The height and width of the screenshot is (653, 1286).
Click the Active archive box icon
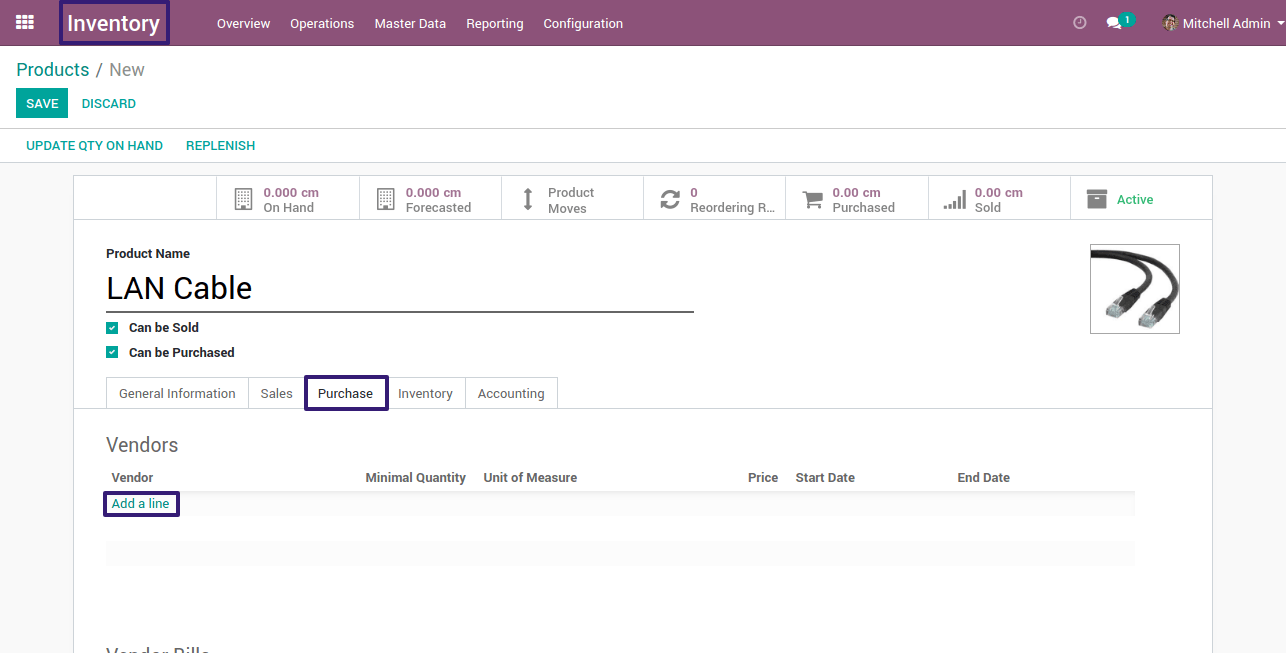coord(1097,199)
